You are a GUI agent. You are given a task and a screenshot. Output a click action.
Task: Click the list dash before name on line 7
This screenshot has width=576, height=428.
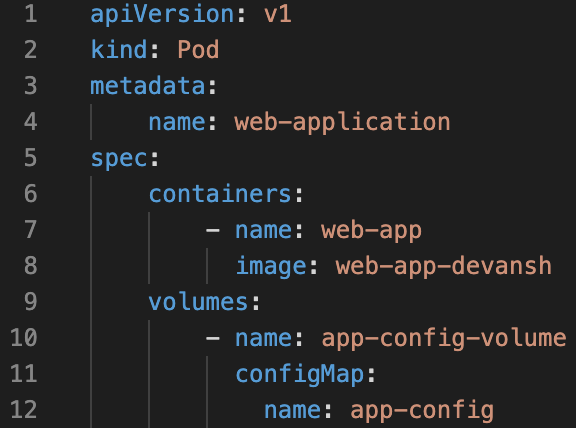point(213,231)
